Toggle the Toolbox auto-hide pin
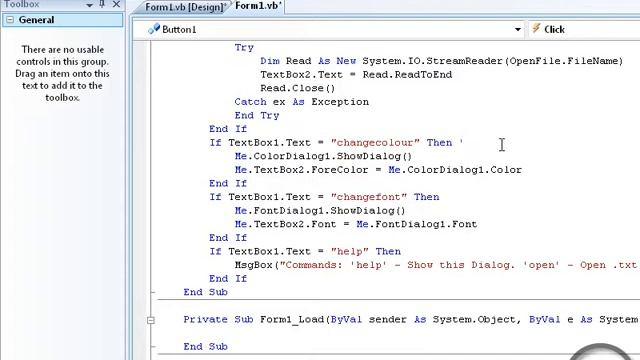 pos(102,4)
